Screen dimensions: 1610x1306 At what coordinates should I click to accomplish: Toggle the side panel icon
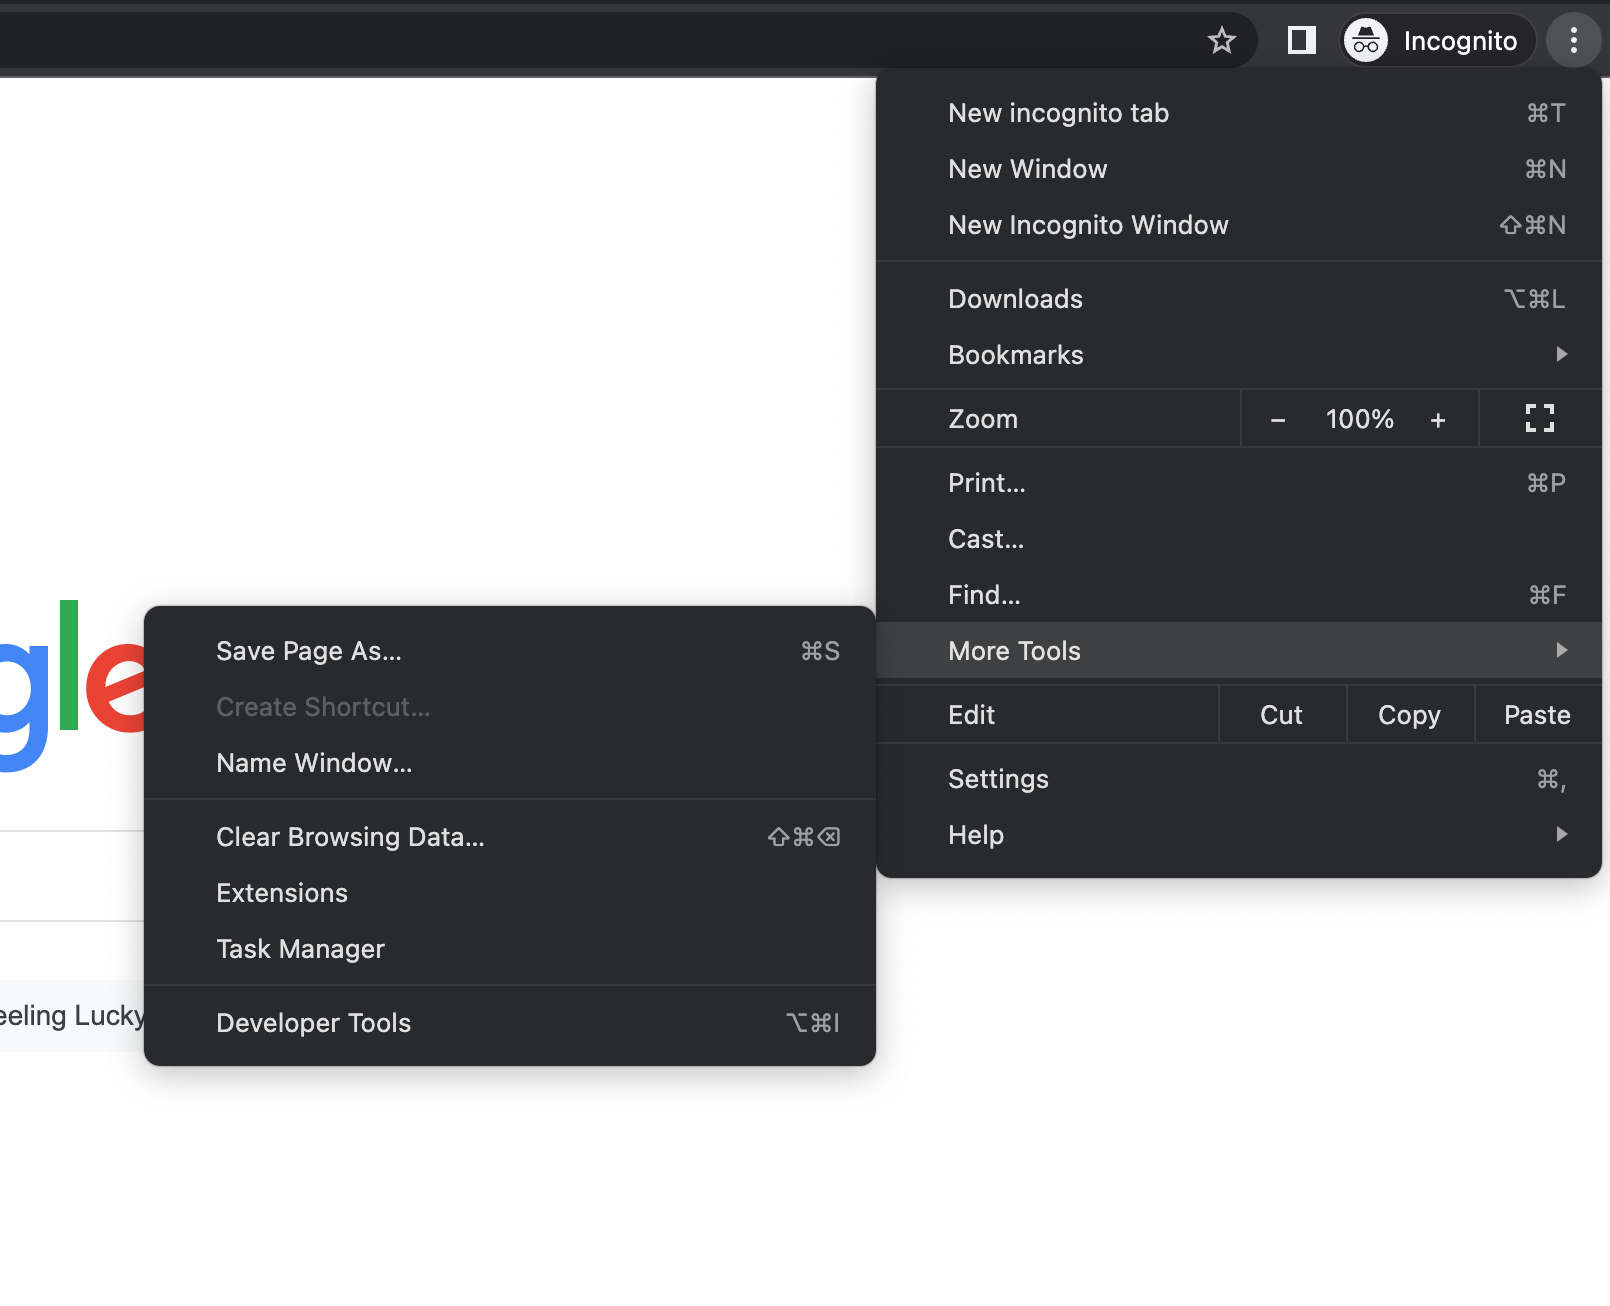tap(1301, 41)
